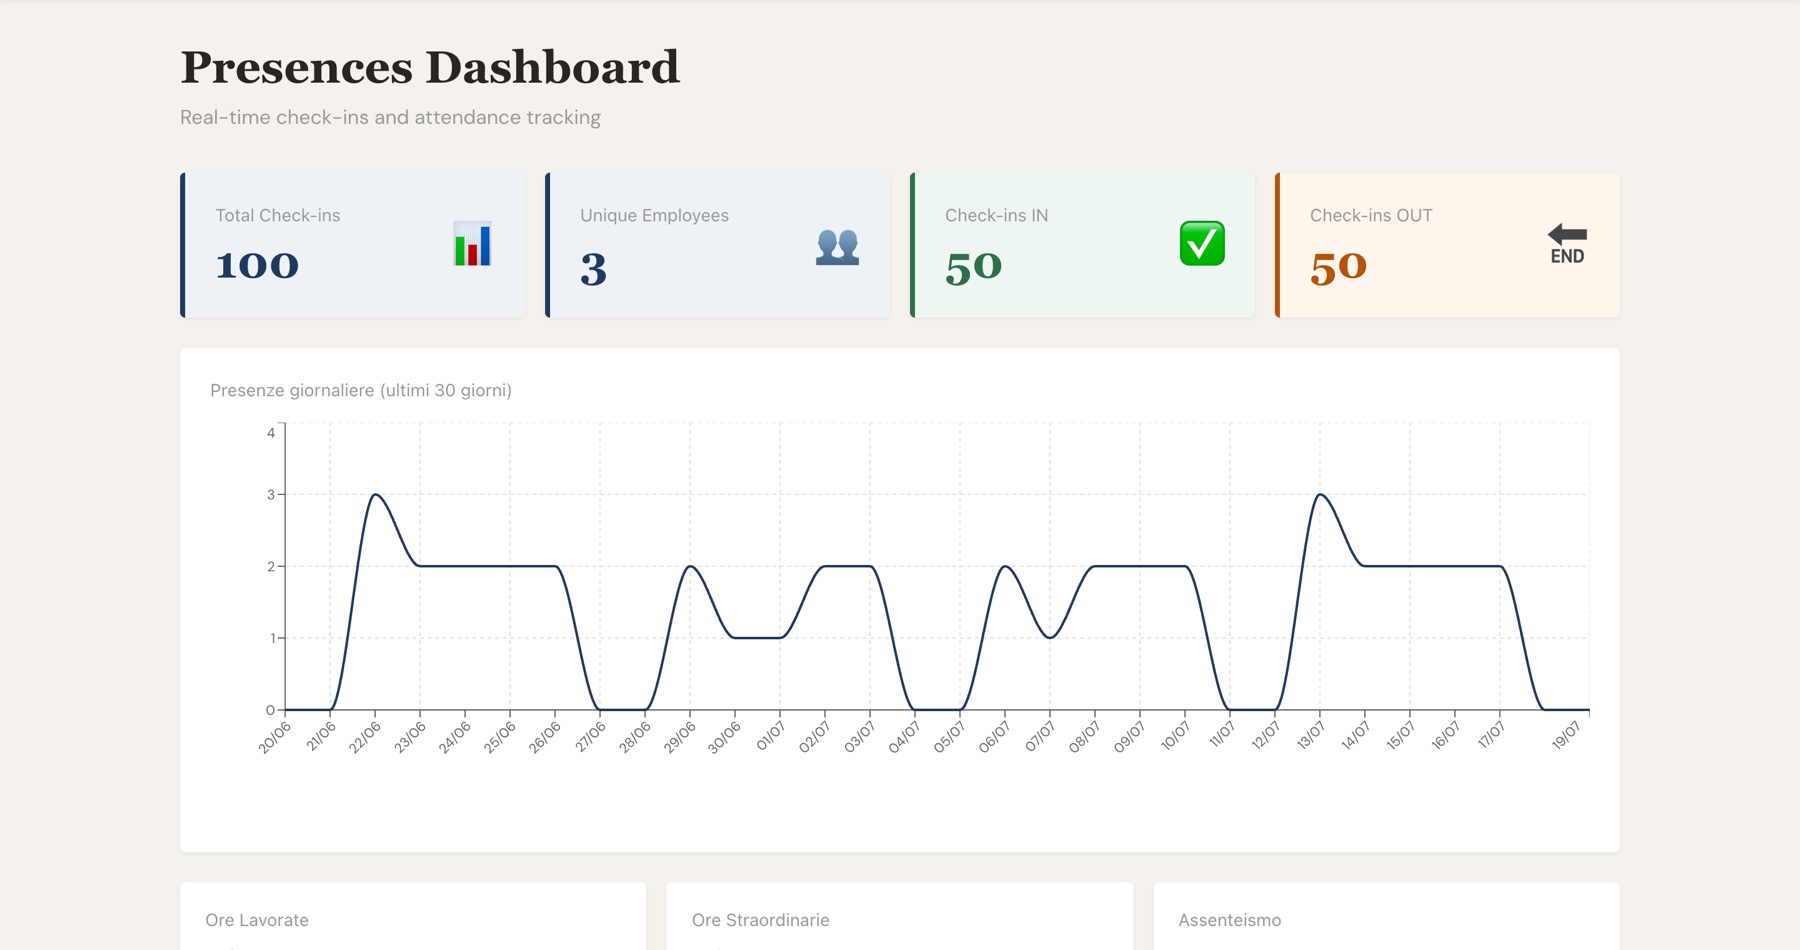Click the Unique Employees label

pos(654,215)
